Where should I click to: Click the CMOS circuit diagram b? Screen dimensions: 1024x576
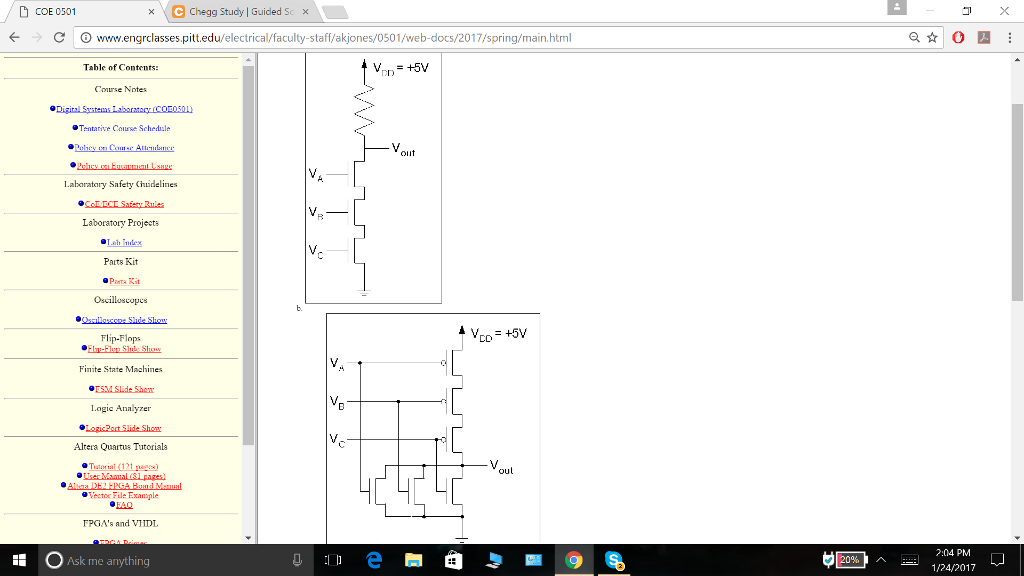[433, 428]
